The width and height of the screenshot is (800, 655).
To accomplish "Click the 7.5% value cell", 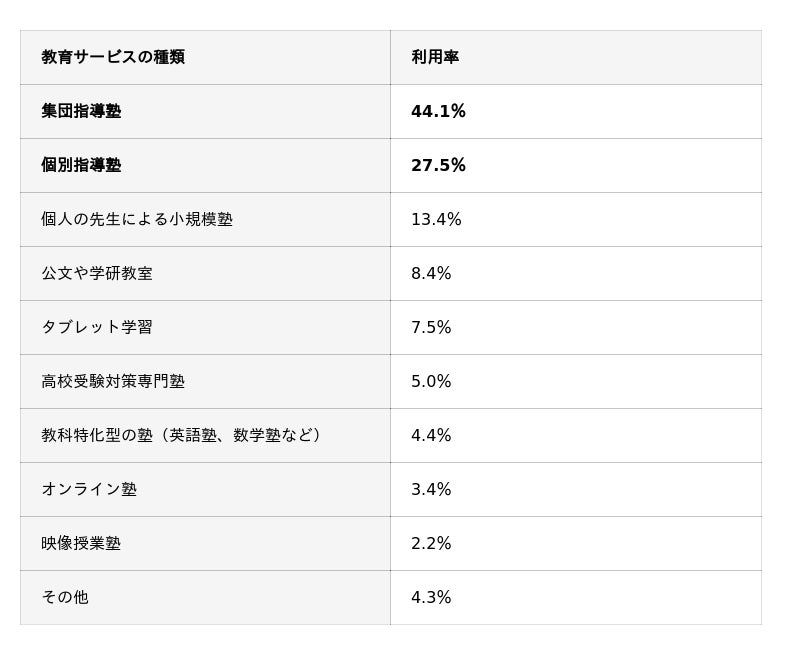I will (x=431, y=327).
